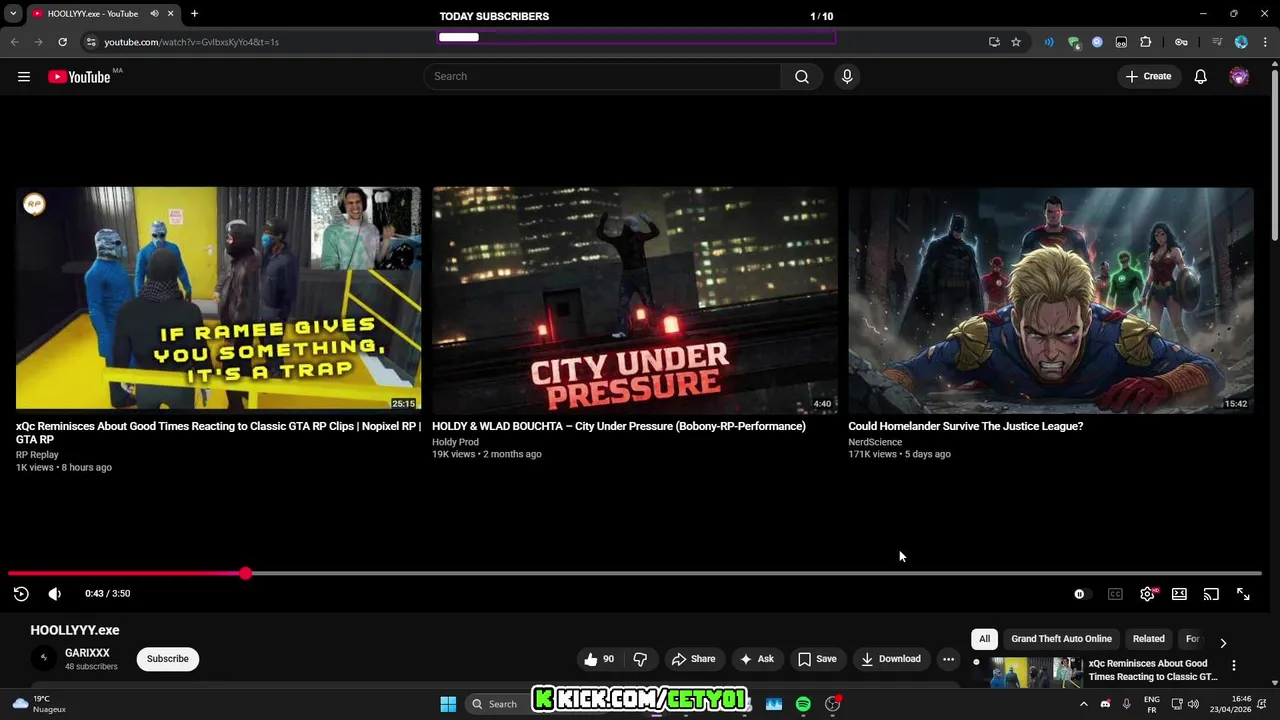Open the HOLDY & WLAD BOUCHTA video title

pyautogui.click(x=619, y=426)
